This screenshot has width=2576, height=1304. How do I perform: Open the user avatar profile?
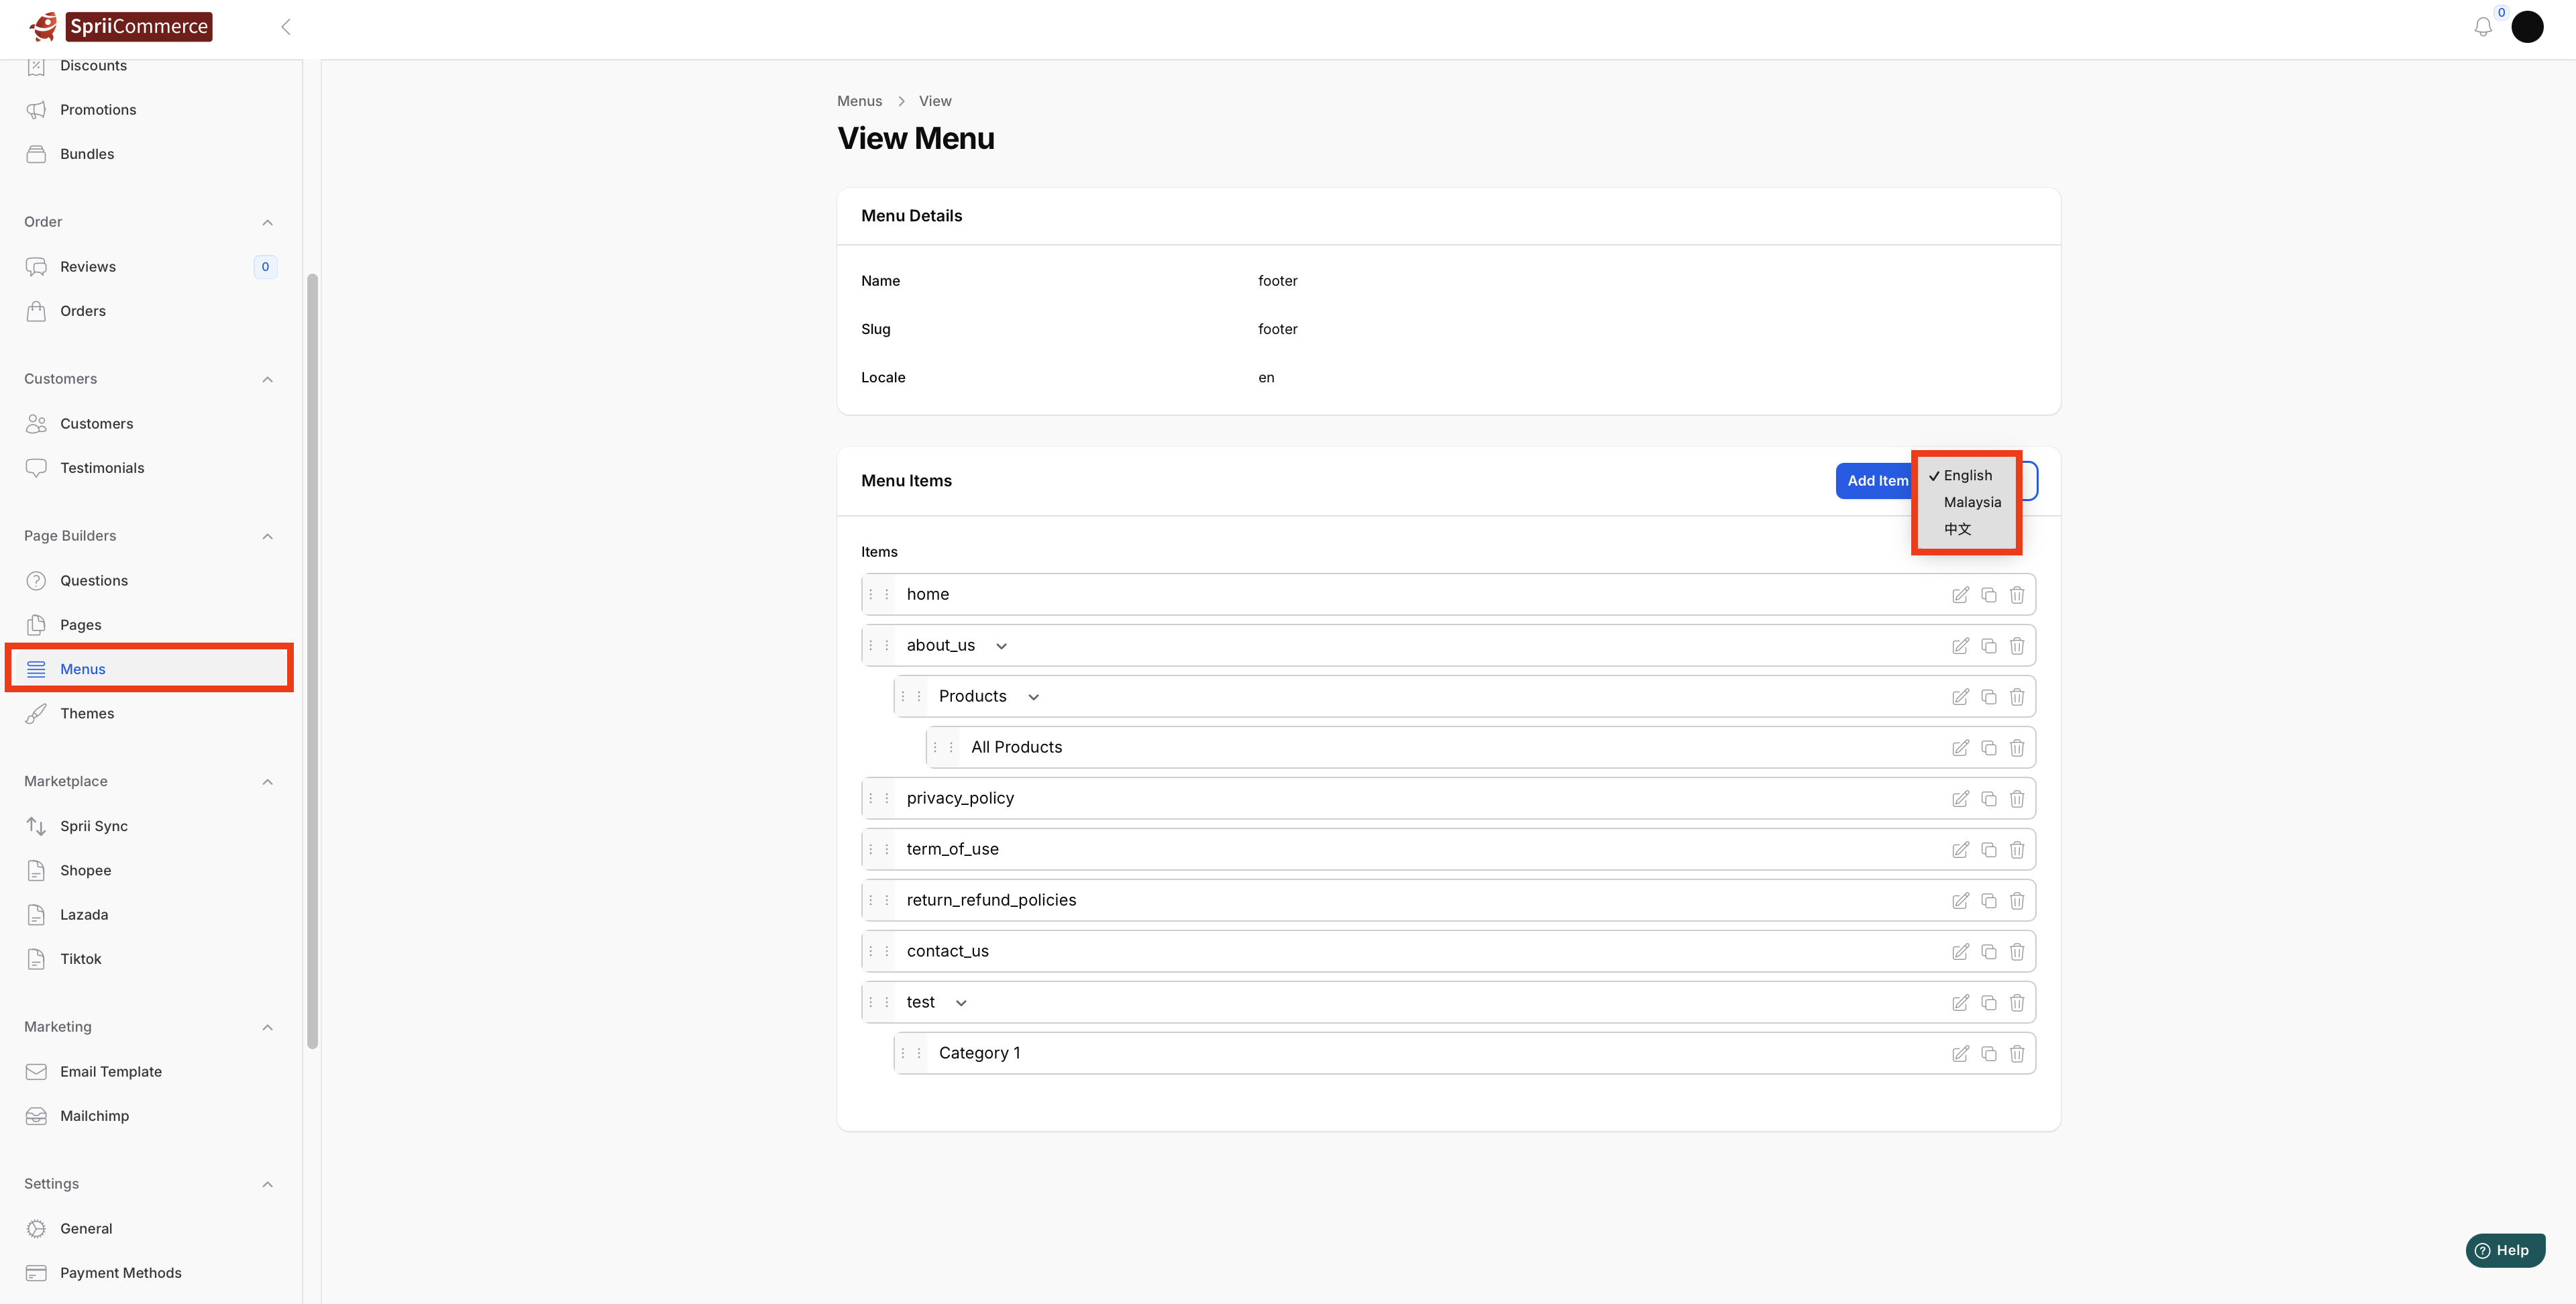[2527, 27]
